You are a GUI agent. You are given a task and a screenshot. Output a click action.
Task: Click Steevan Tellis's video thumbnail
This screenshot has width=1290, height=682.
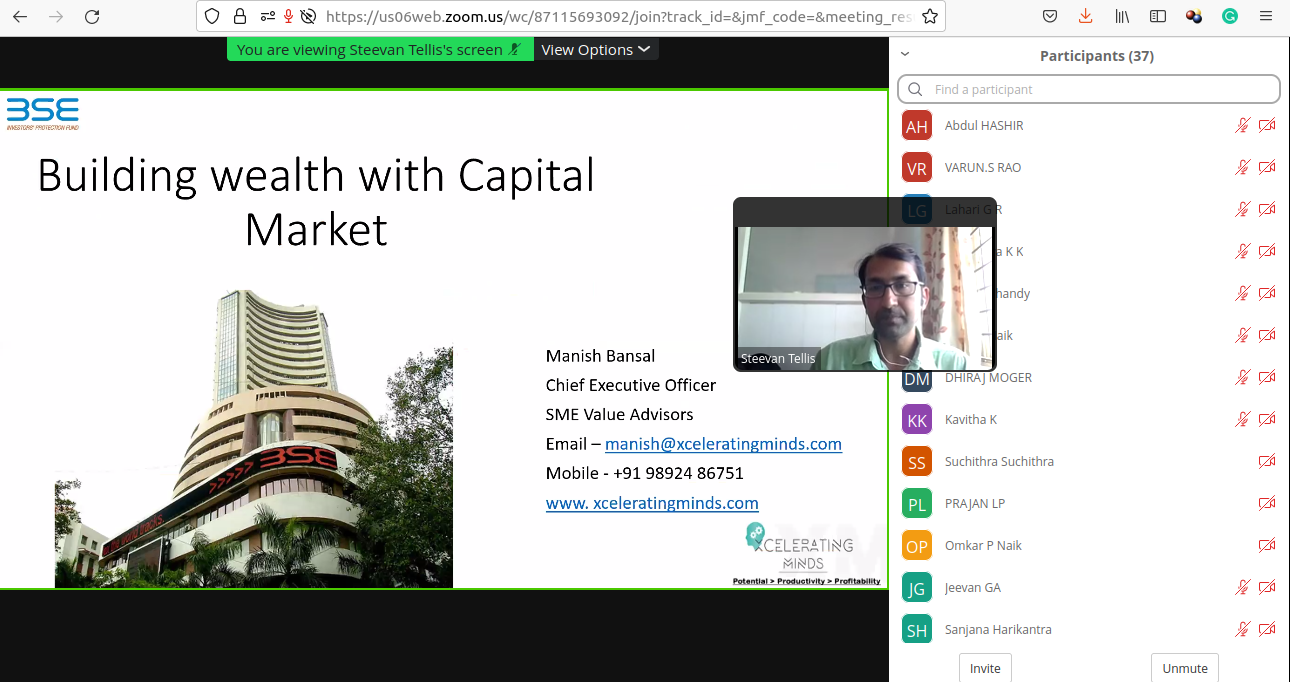(x=864, y=297)
